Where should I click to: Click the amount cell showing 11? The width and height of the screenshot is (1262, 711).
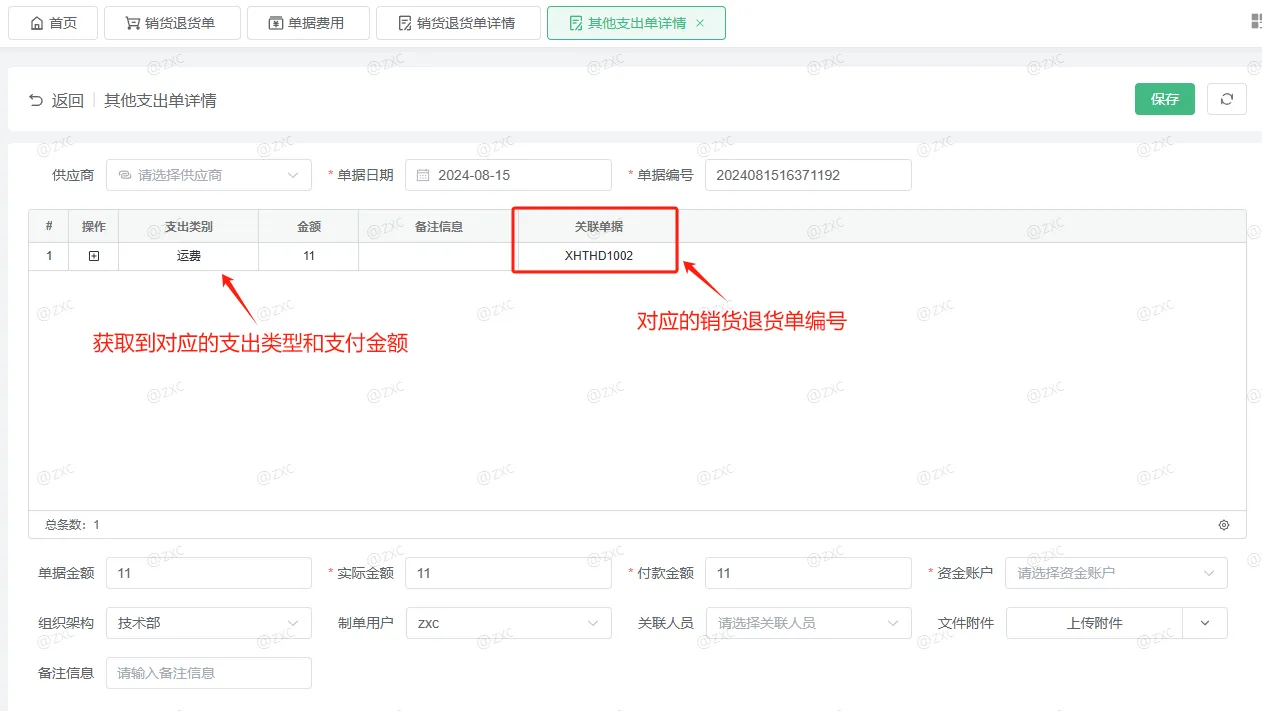309,256
